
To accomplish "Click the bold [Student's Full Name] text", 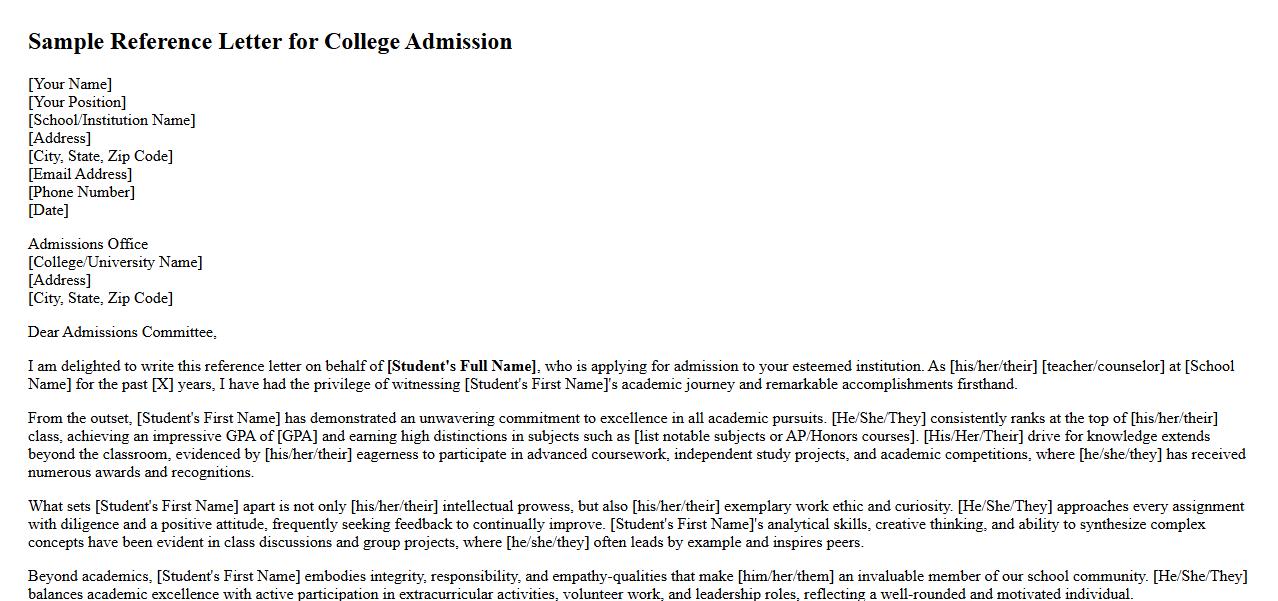I will tap(462, 366).
